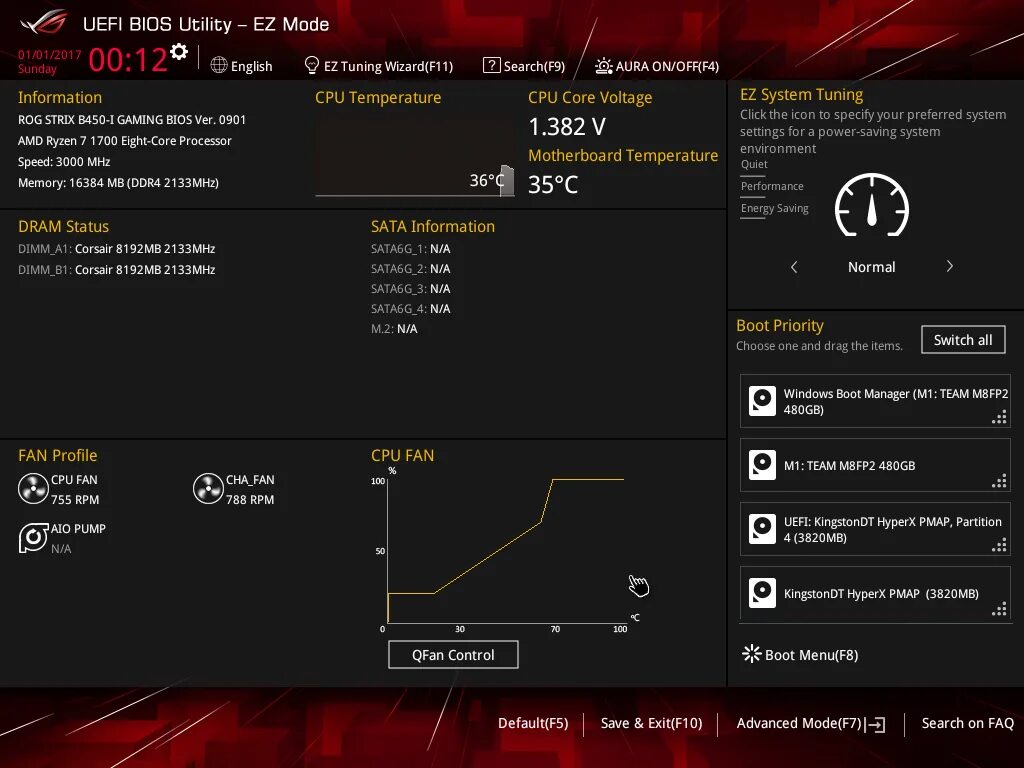Image resolution: width=1024 pixels, height=768 pixels.
Task: Click disk icon of M1: TEAM M8FP2 480GB
Action: coord(762,465)
